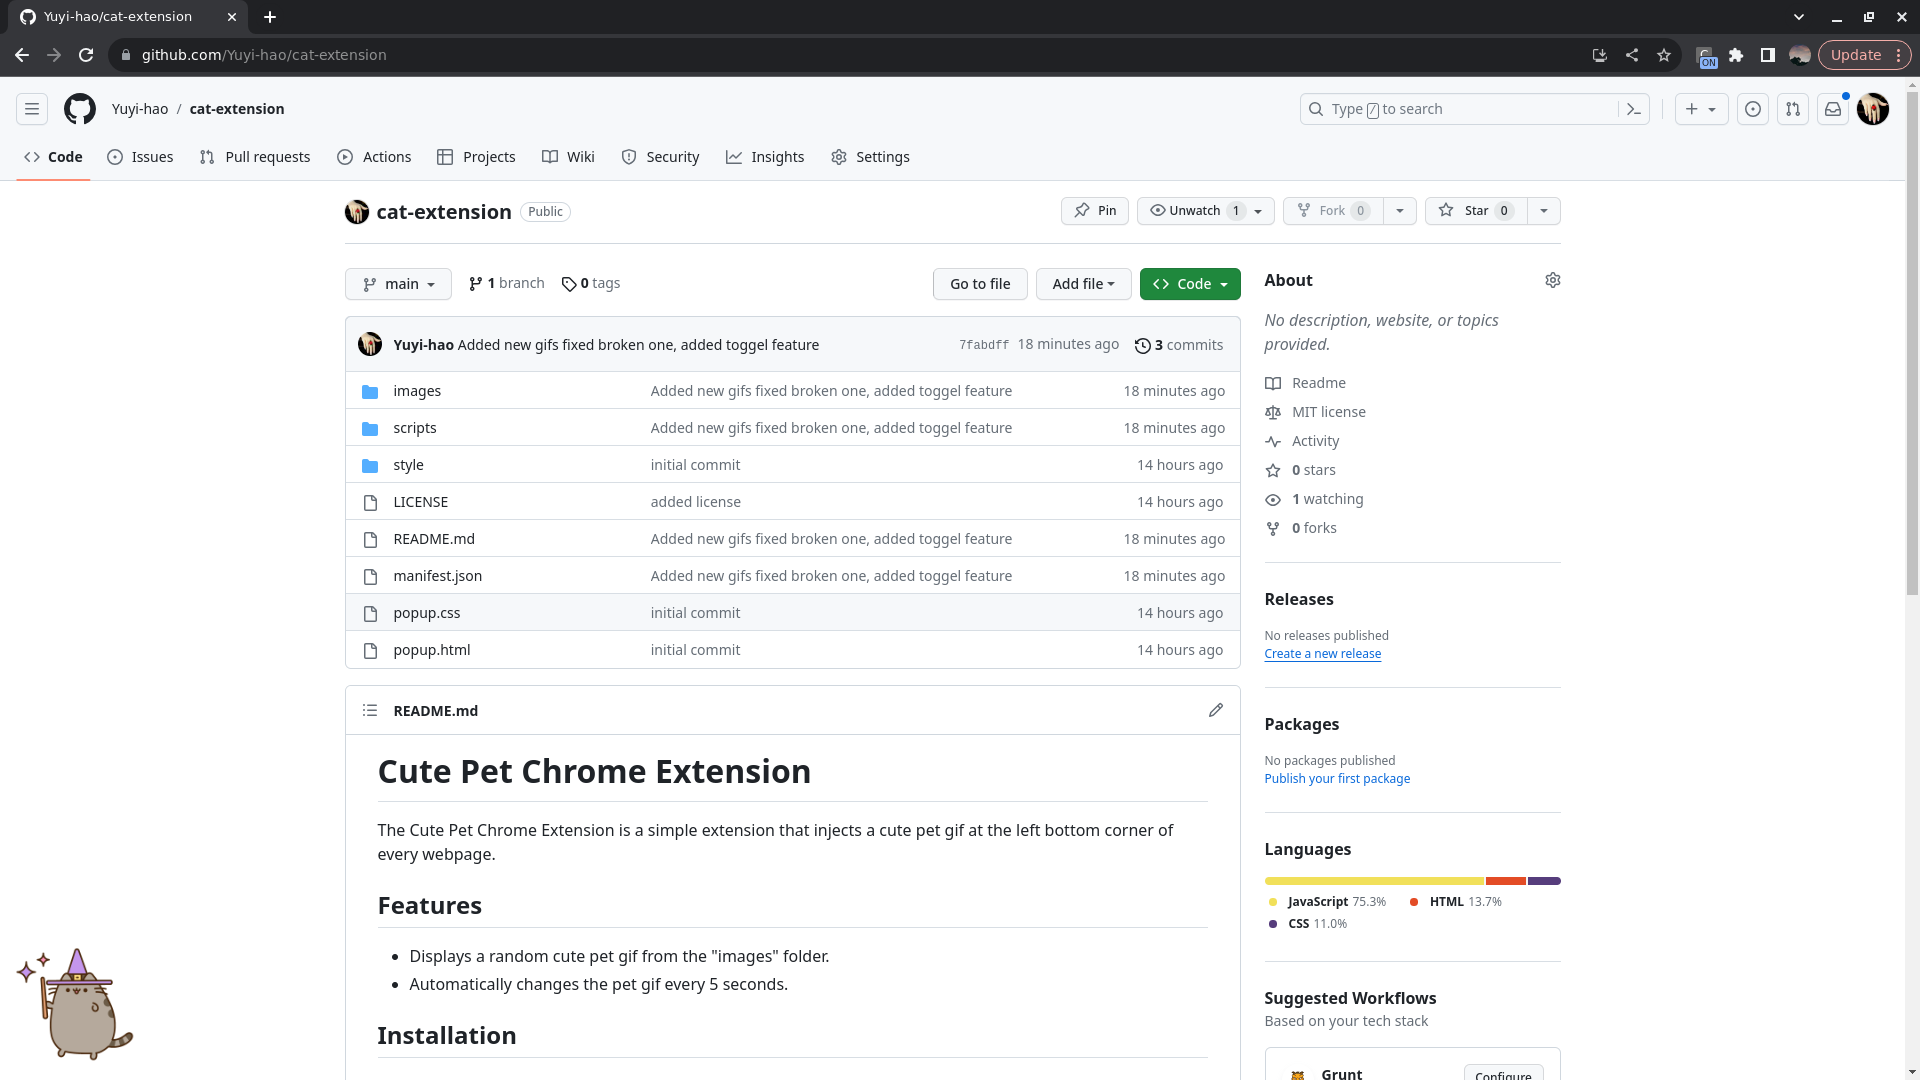Open the user profile avatar menu
This screenshot has height=1080, width=1920.
point(1873,109)
